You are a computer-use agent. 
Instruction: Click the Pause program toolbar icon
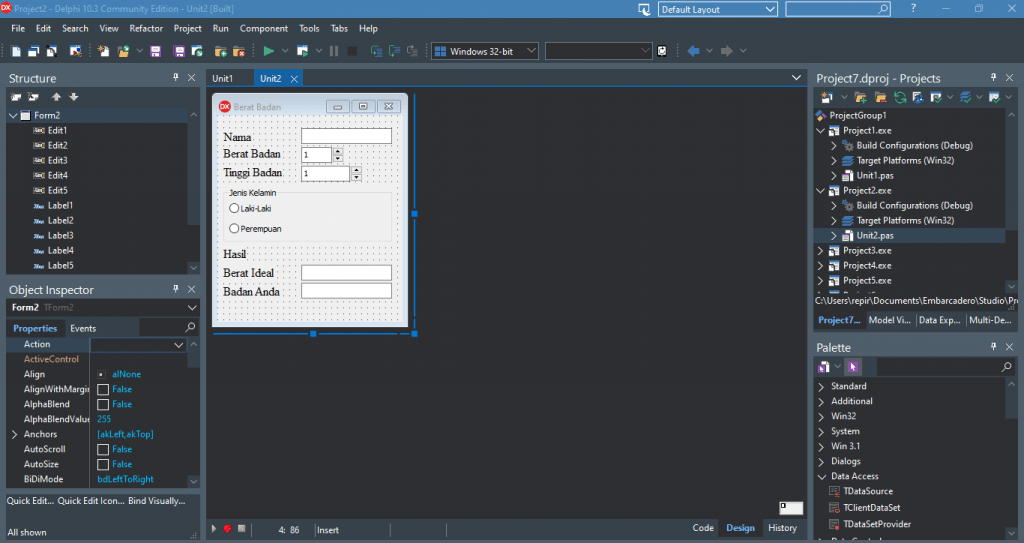coord(334,51)
